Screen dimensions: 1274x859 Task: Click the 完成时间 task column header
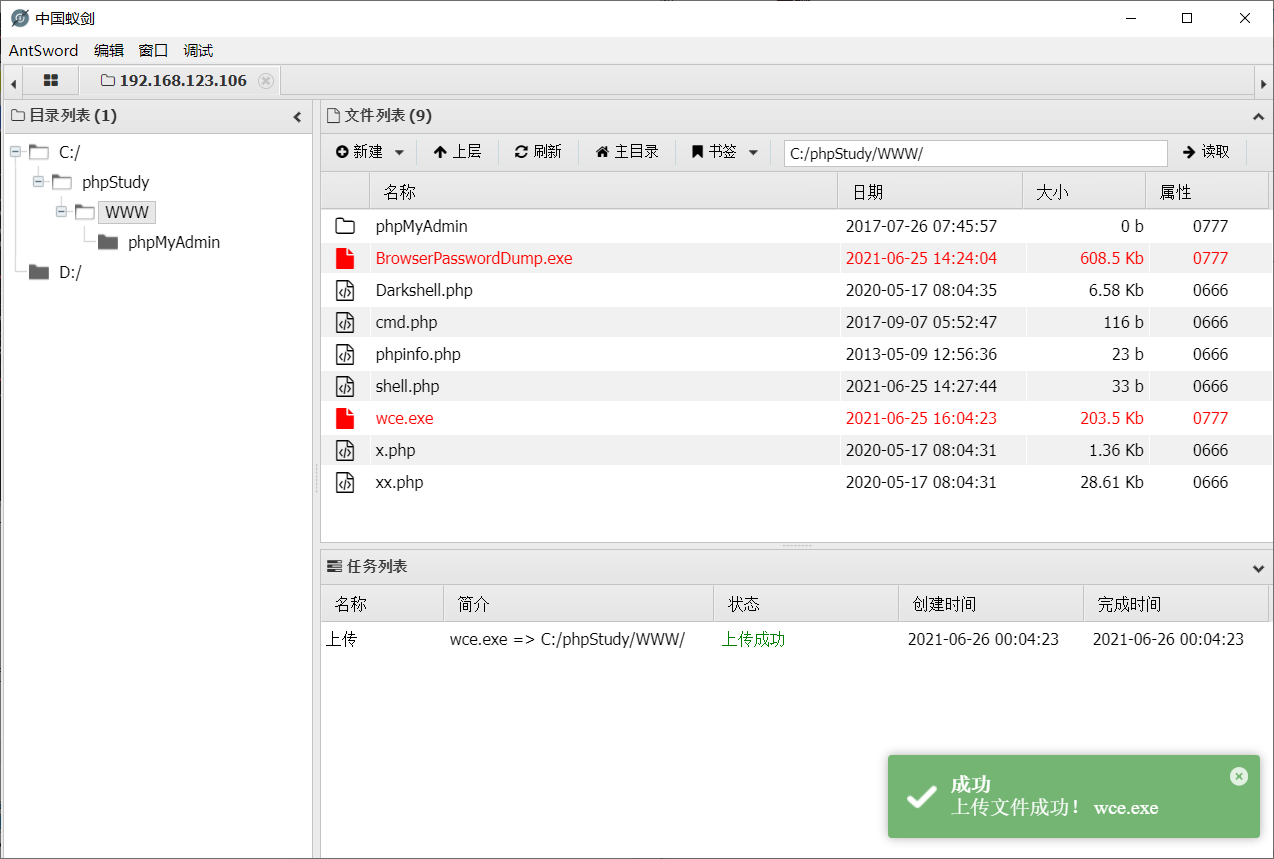[1176, 604]
